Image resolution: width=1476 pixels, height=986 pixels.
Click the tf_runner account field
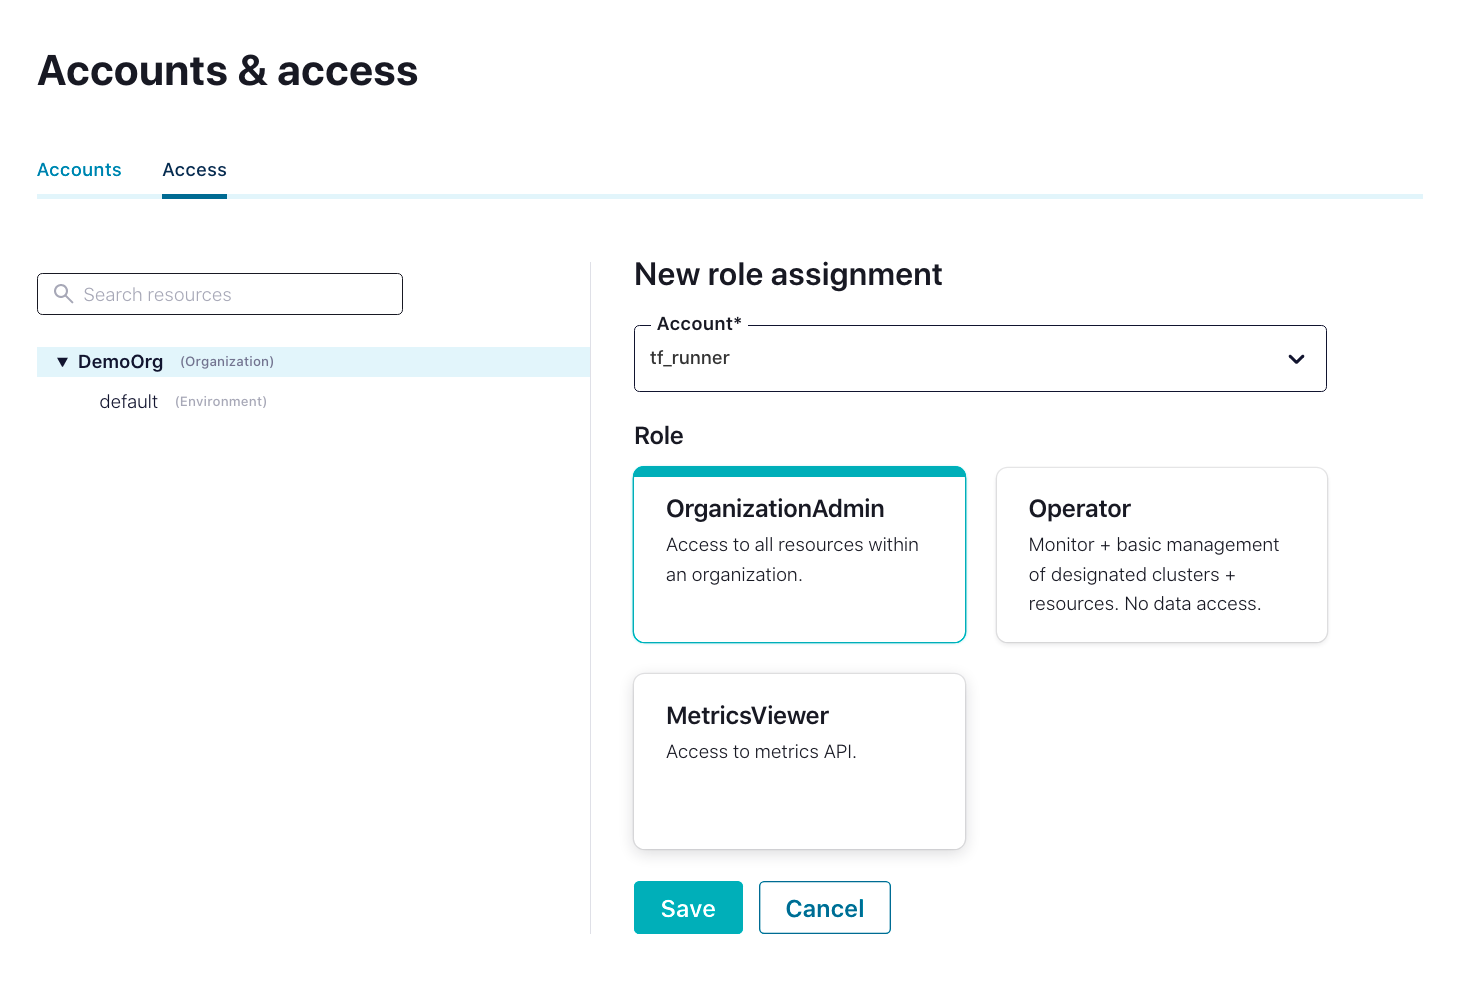[900, 358]
